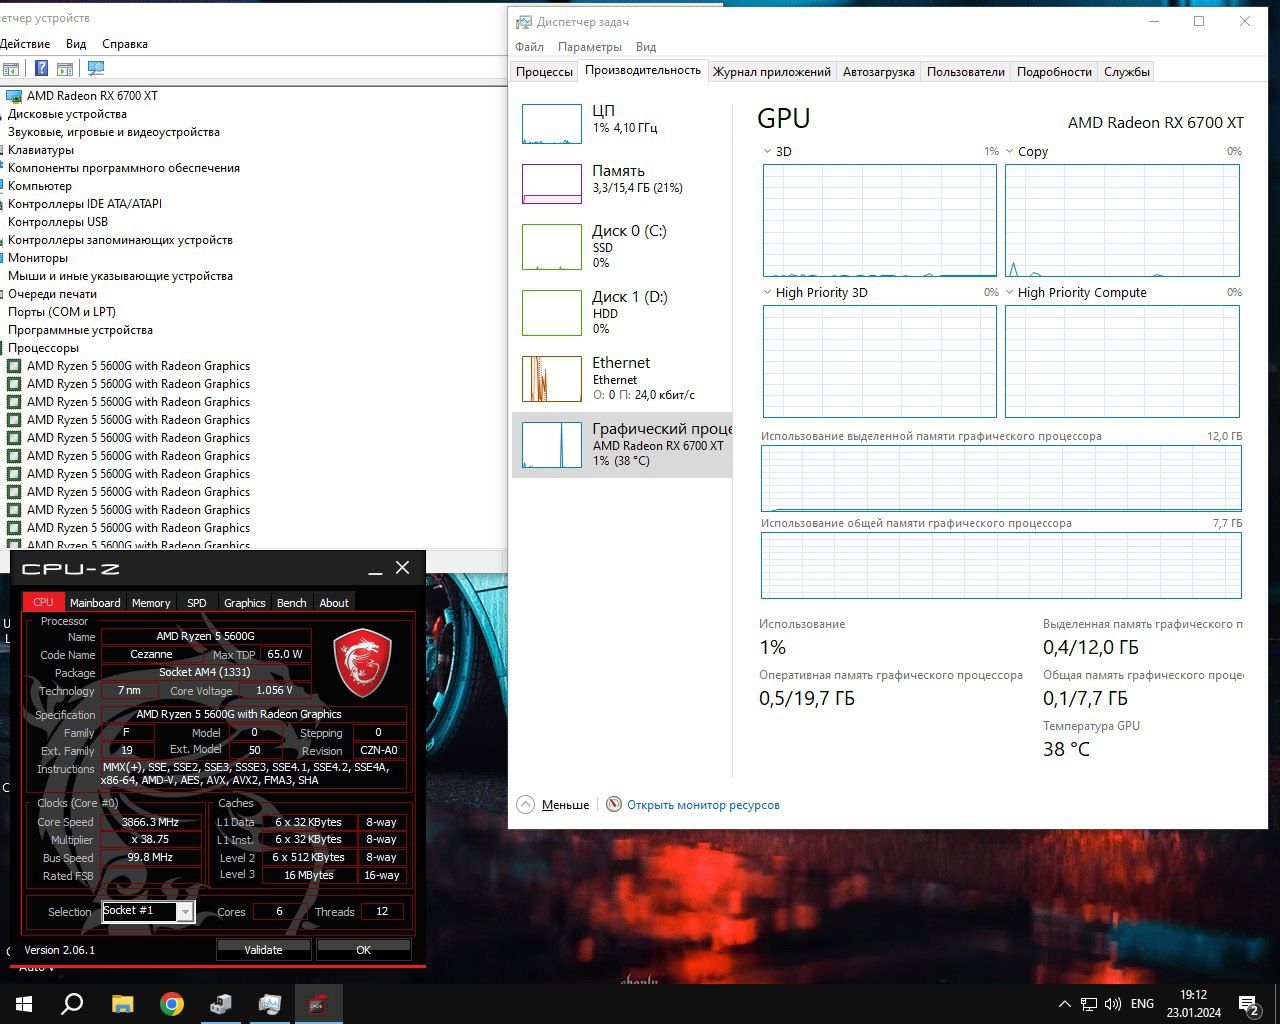Switch to Device Manager via its taskbar icon
The height and width of the screenshot is (1024, 1280).
220,1004
